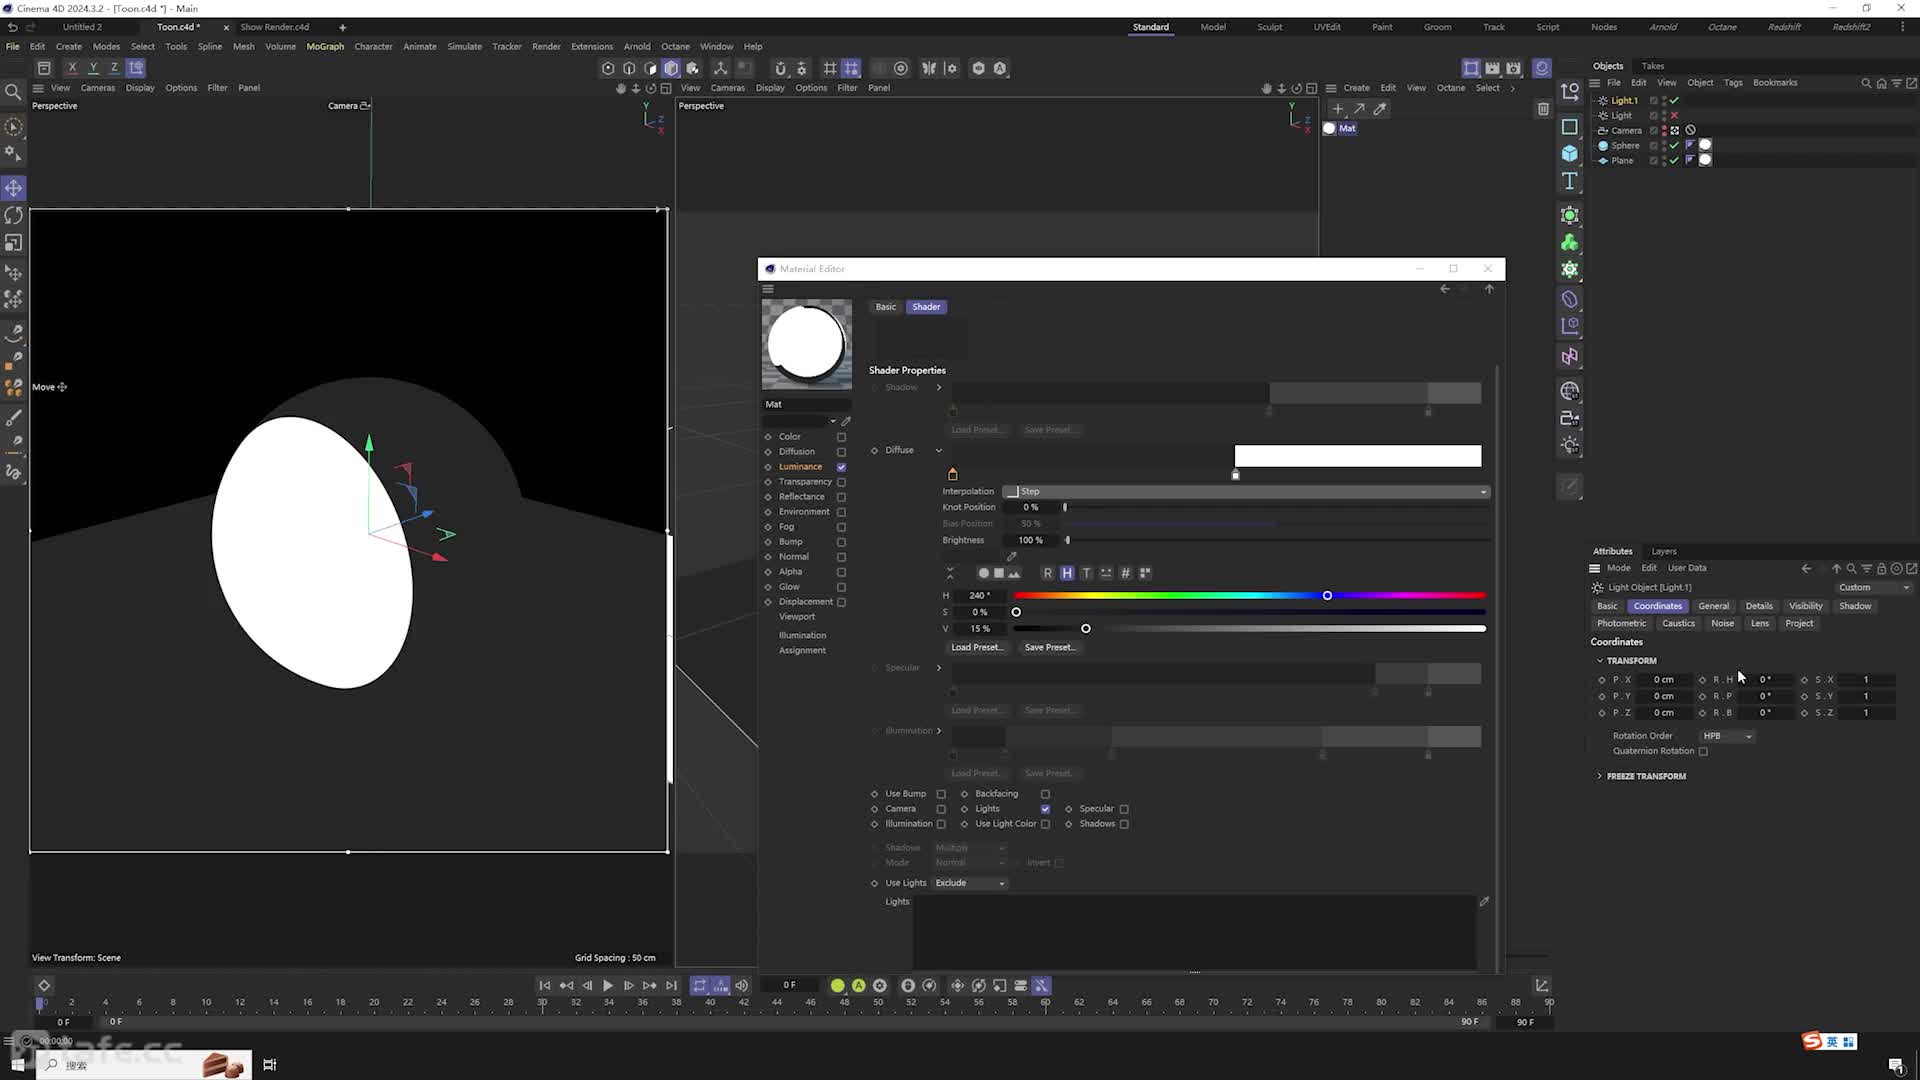
Task: Open the Use Lights Exclude dropdown
Action: click(x=970, y=883)
